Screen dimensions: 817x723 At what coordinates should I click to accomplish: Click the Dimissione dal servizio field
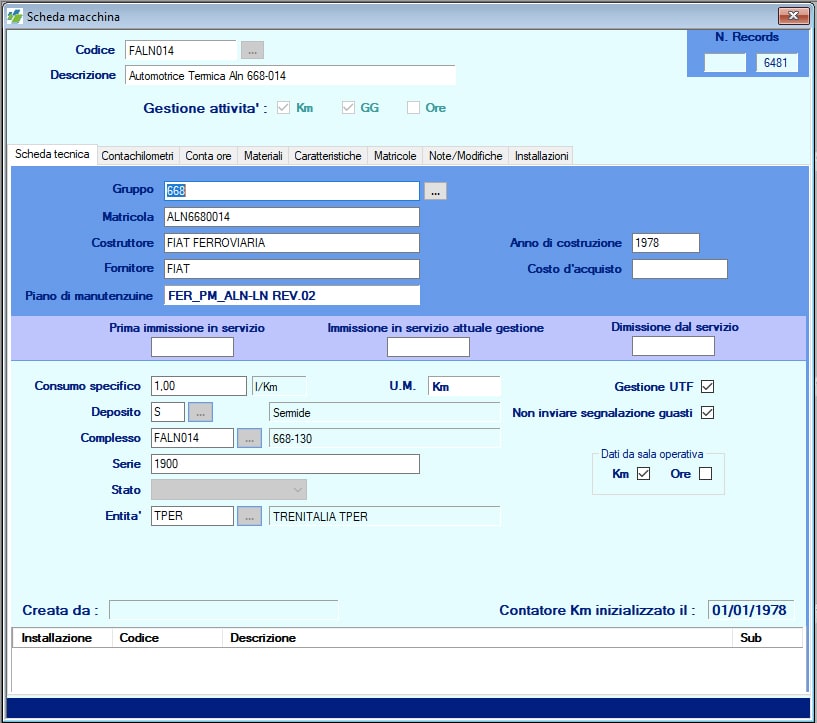[673, 346]
